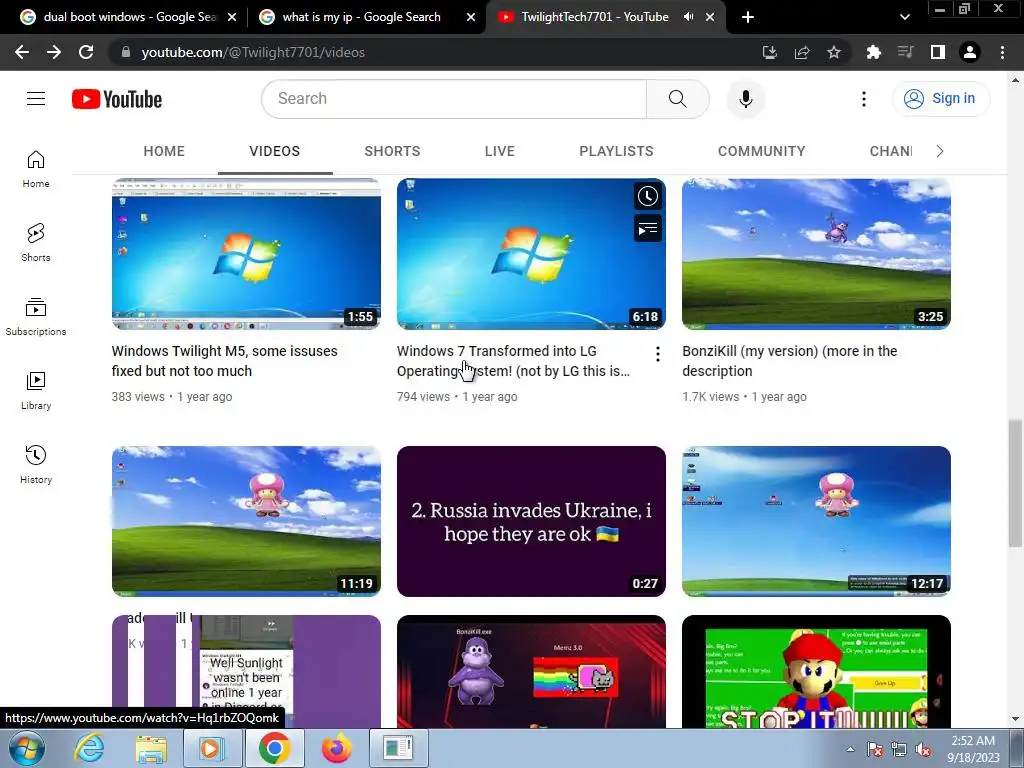
Task: Select the PLAYLISTS channel tab
Action: click(x=616, y=152)
